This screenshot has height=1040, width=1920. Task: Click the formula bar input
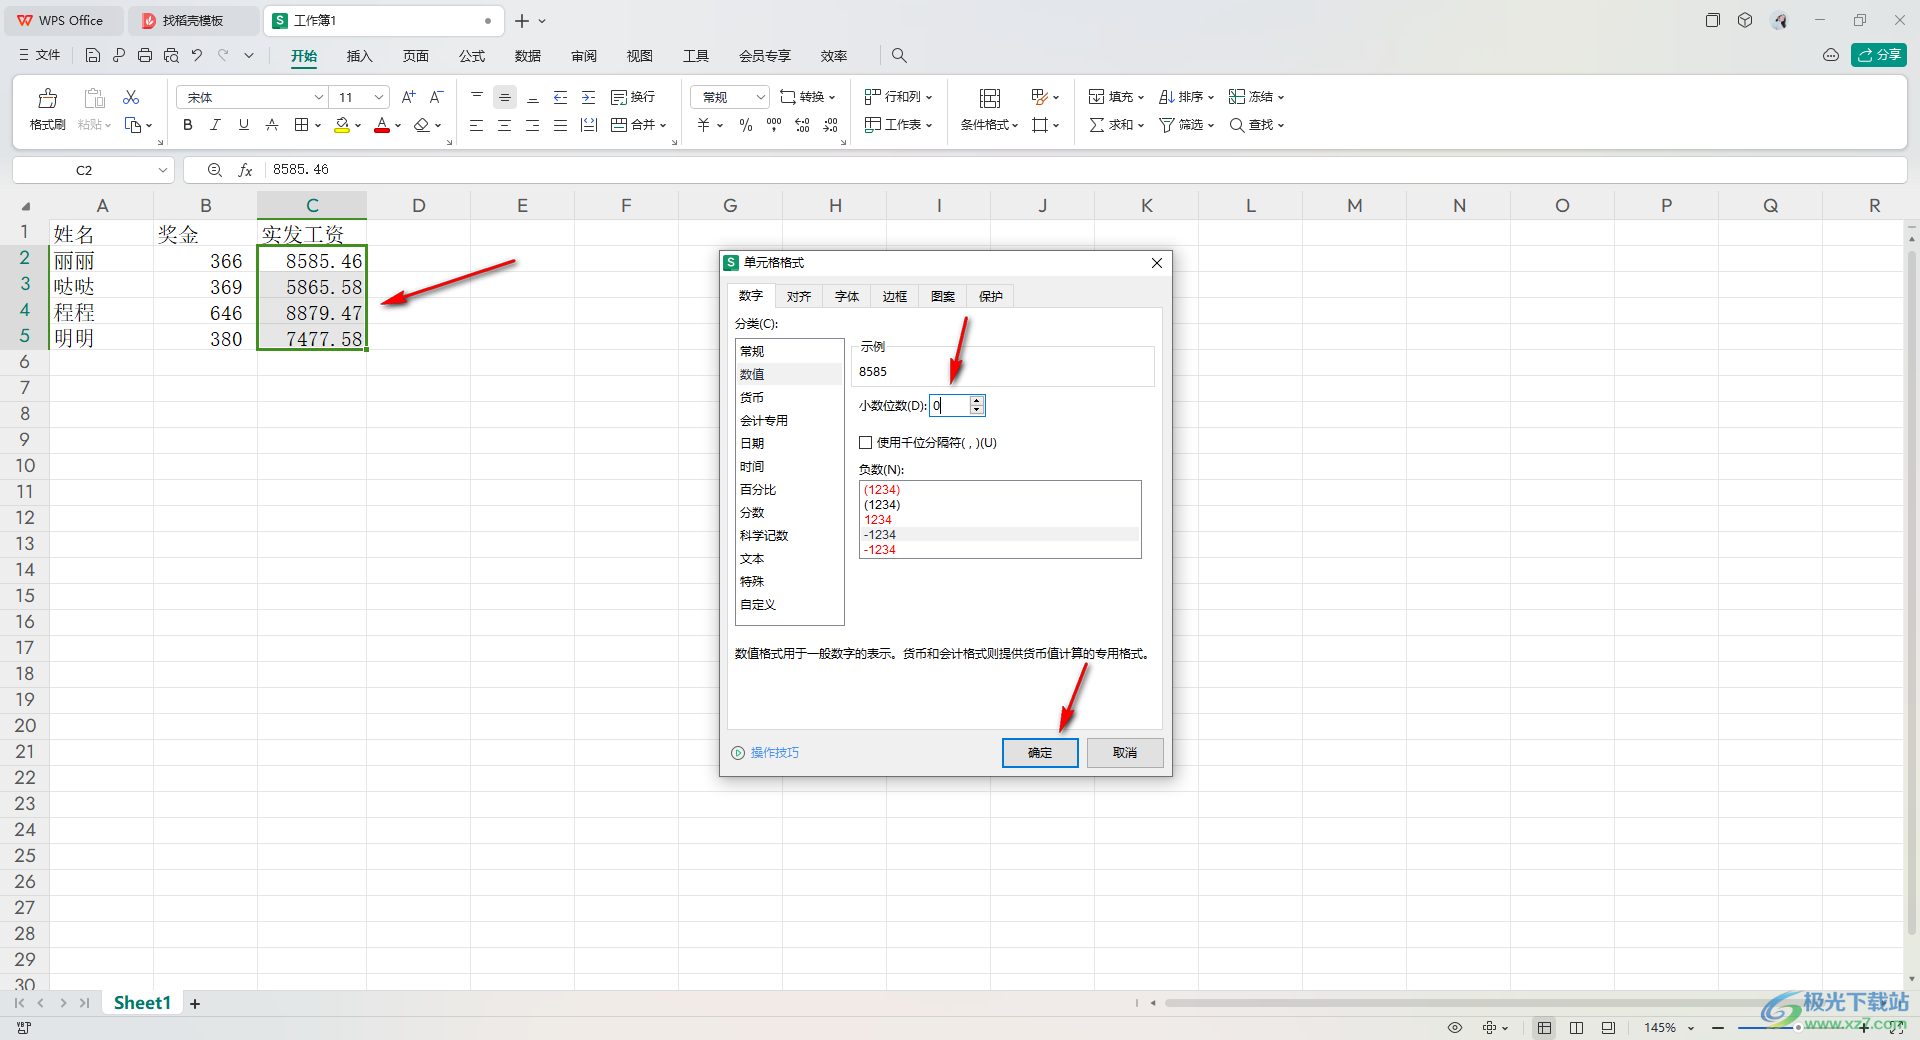pyautogui.click(x=1085, y=170)
